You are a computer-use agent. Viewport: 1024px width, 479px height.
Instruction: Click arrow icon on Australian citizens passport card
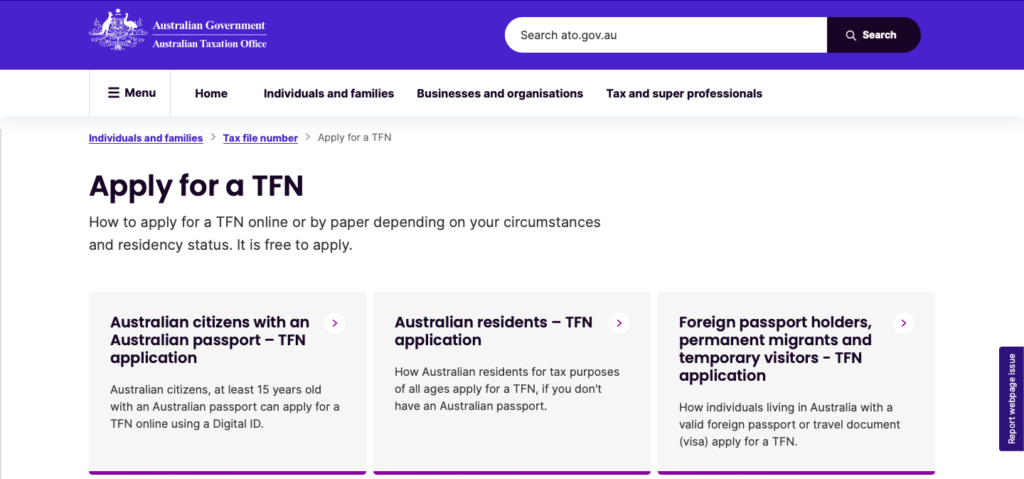point(334,323)
